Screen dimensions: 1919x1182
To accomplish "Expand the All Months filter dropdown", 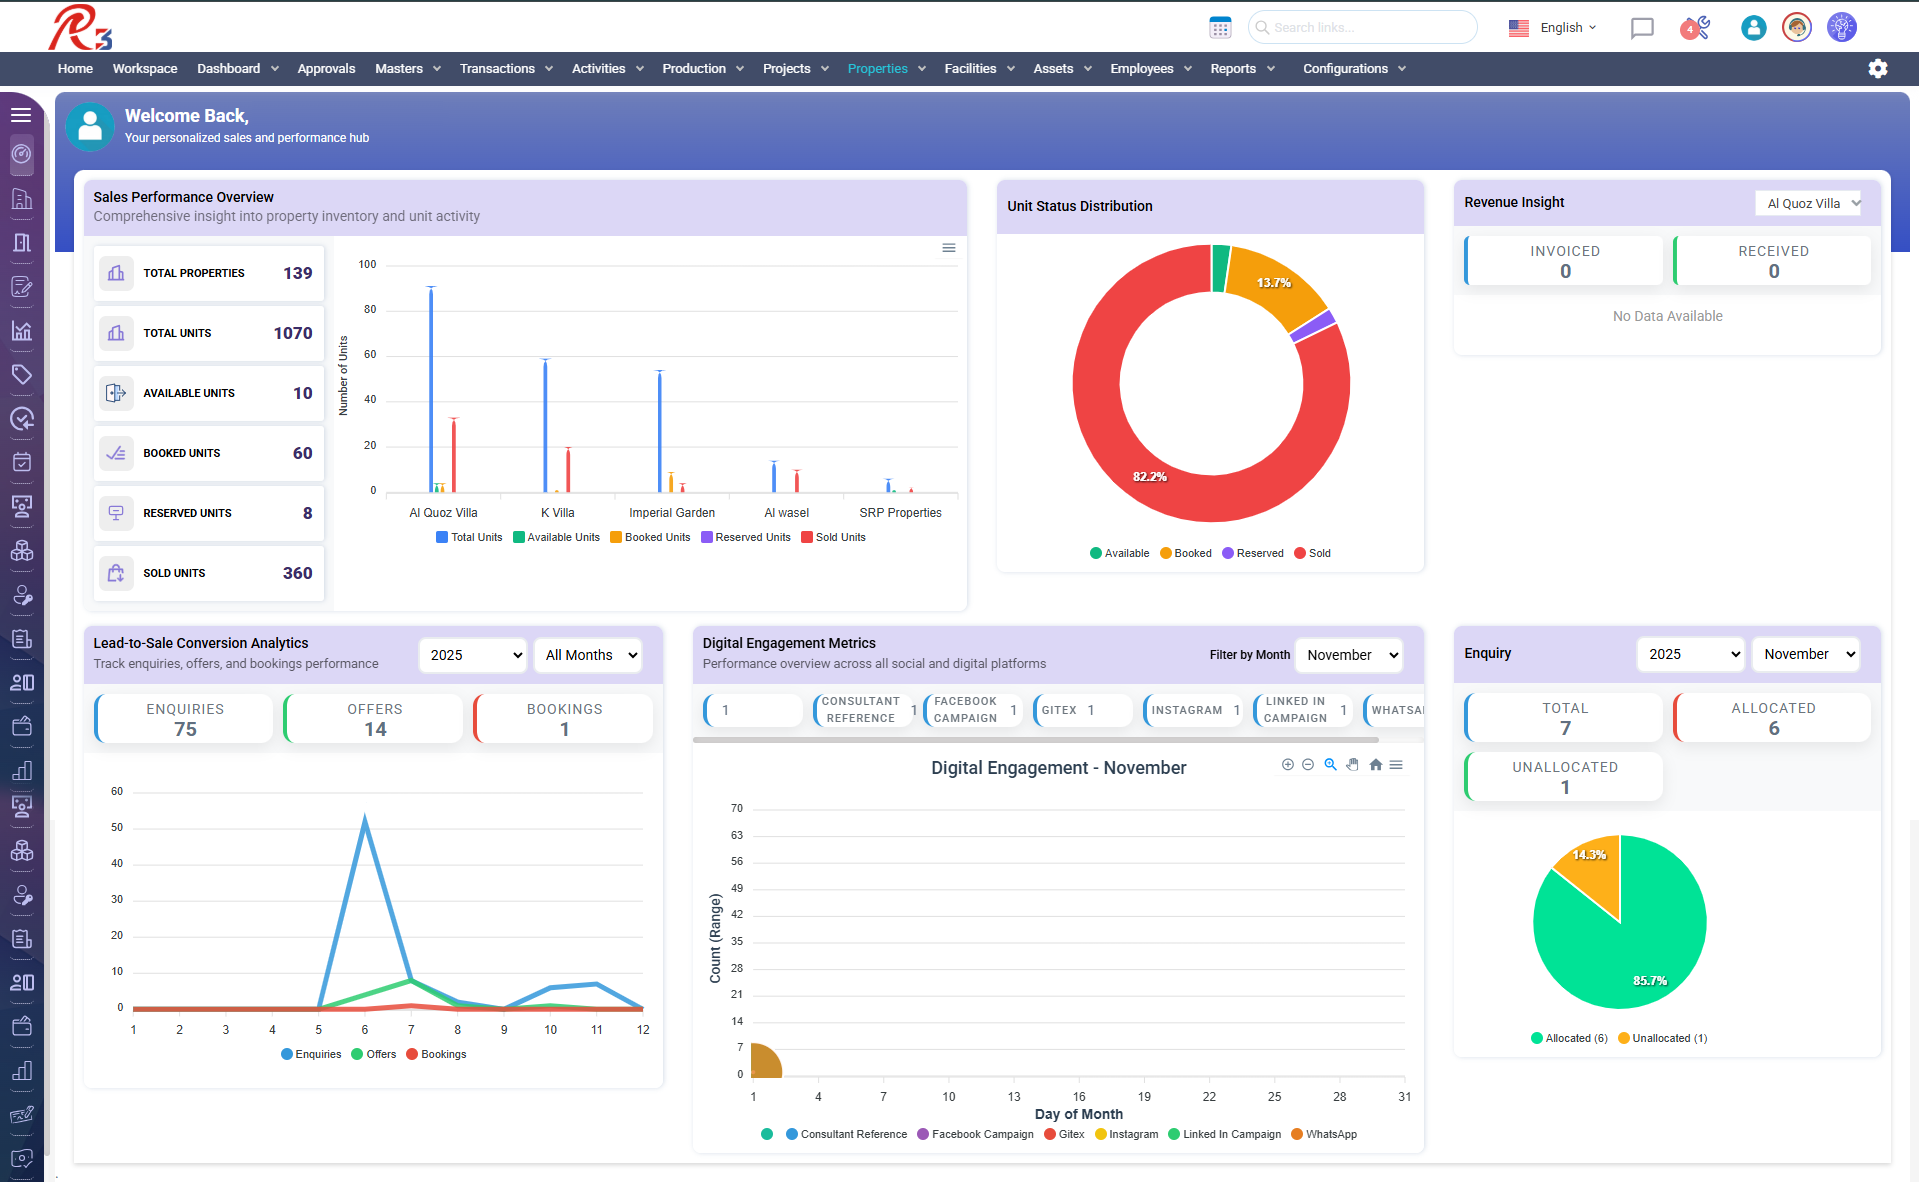I will (x=589, y=655).
